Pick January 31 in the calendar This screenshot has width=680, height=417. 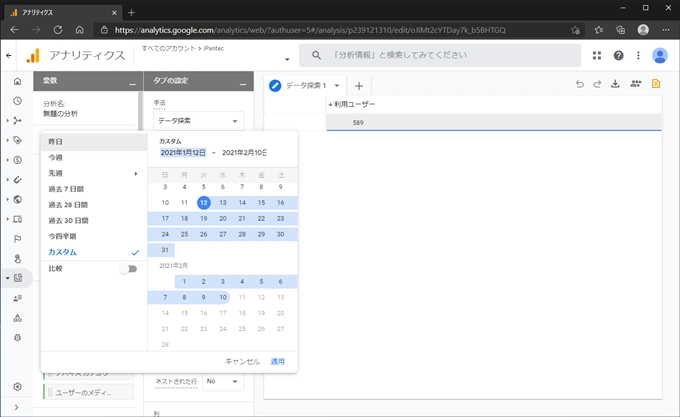[x=165, y=250]
